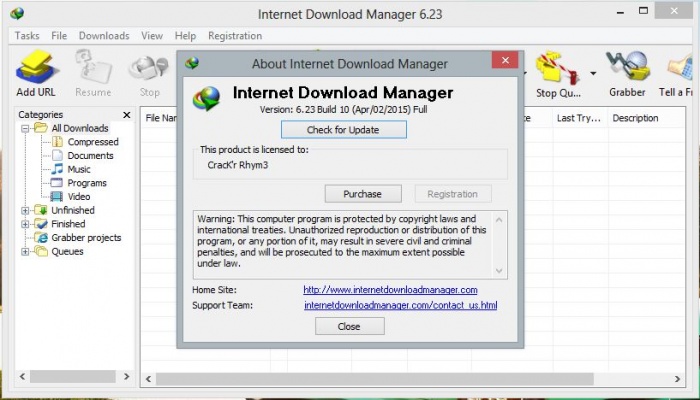Close the Categories panel
This screenshot has height=400, width=700.
click(x=127, y=115)
